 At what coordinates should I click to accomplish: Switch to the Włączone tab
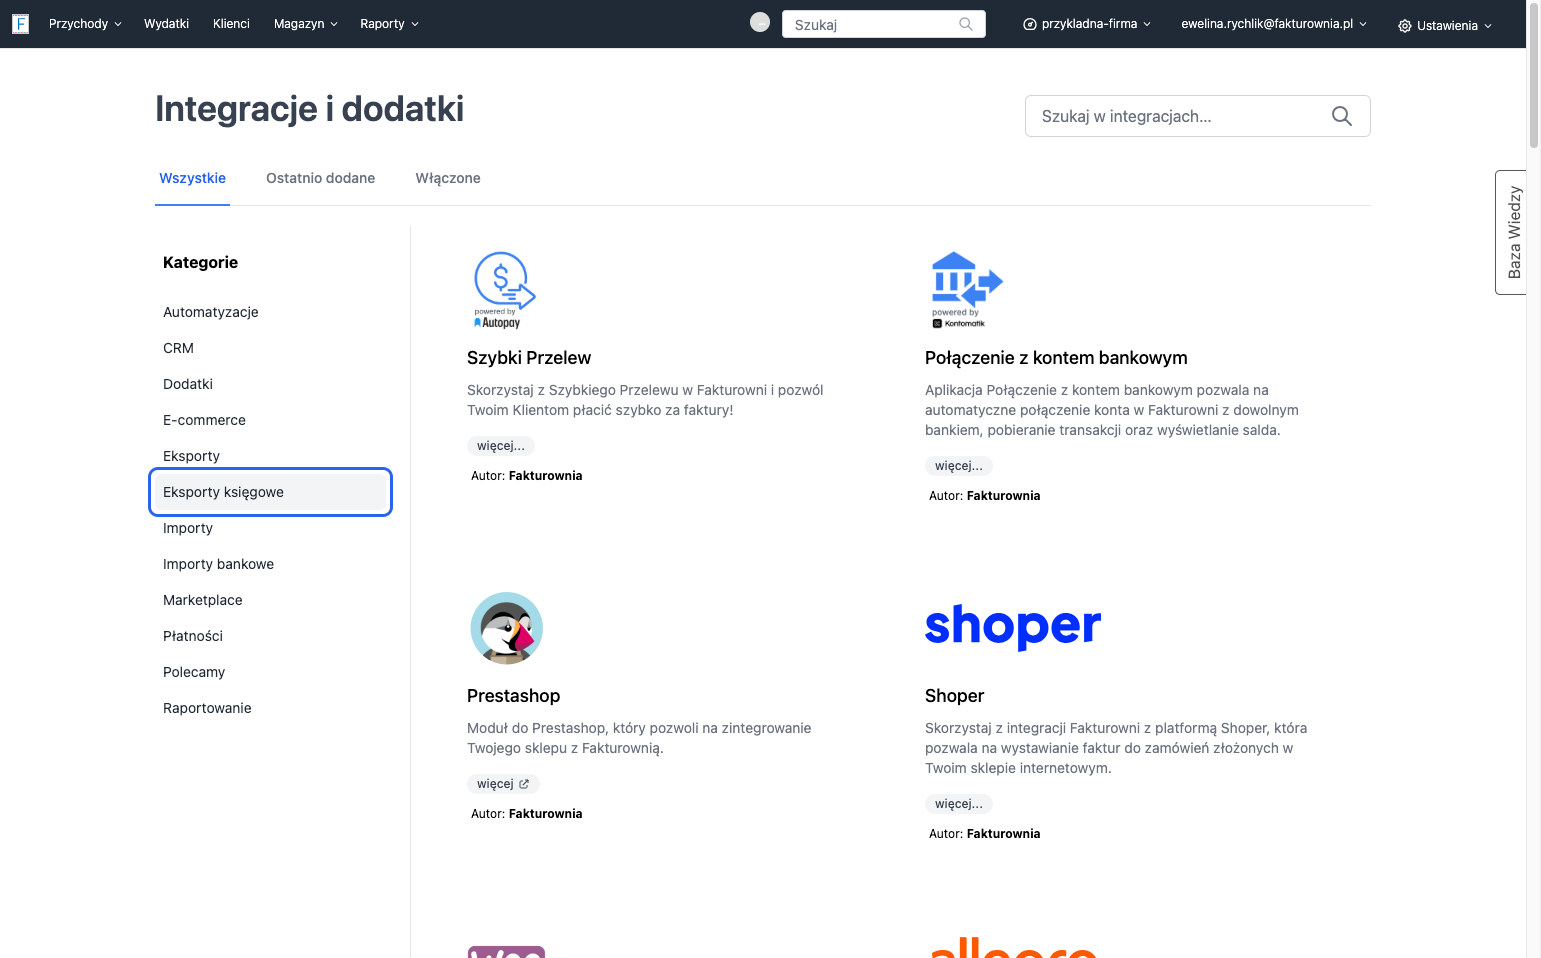tap(448, 178)
